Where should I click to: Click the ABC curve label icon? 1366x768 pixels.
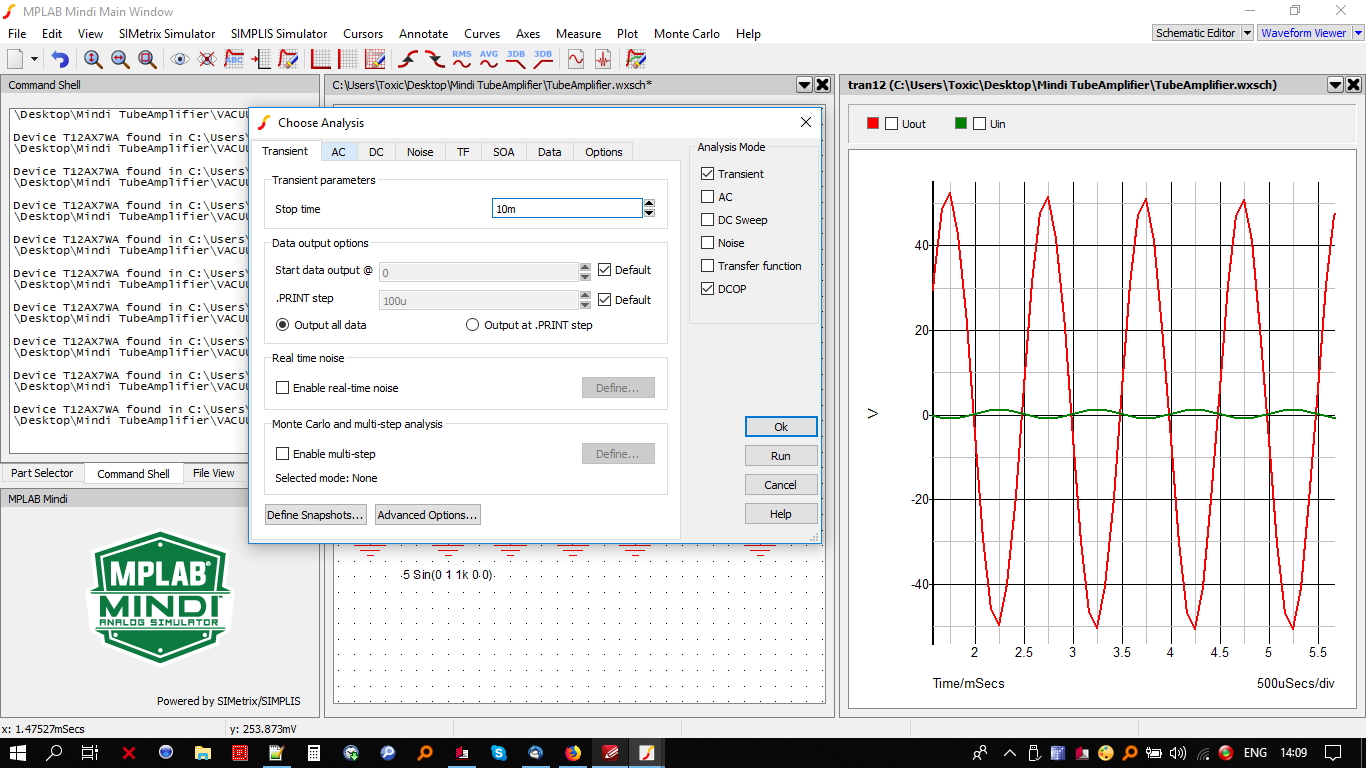(x=234, y=60)
